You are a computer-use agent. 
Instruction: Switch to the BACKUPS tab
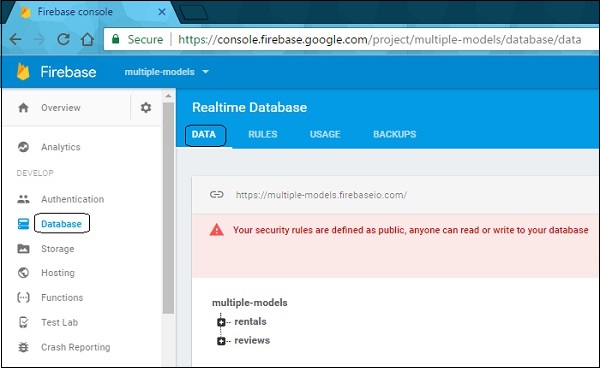395,134
